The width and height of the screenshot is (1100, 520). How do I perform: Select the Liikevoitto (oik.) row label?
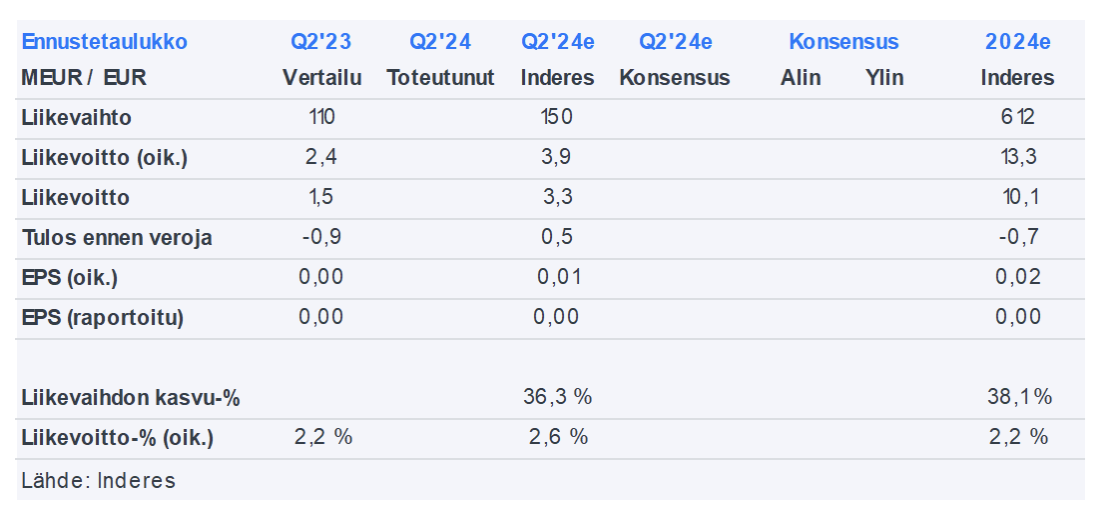[104, 158]
